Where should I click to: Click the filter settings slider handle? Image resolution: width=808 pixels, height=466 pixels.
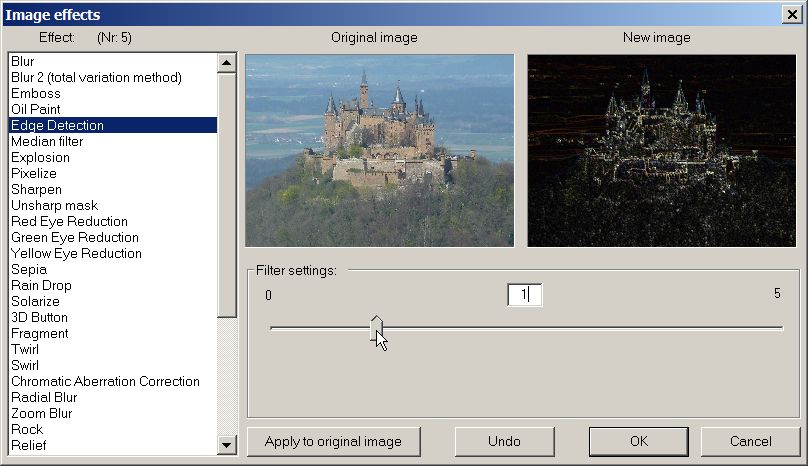376,327
